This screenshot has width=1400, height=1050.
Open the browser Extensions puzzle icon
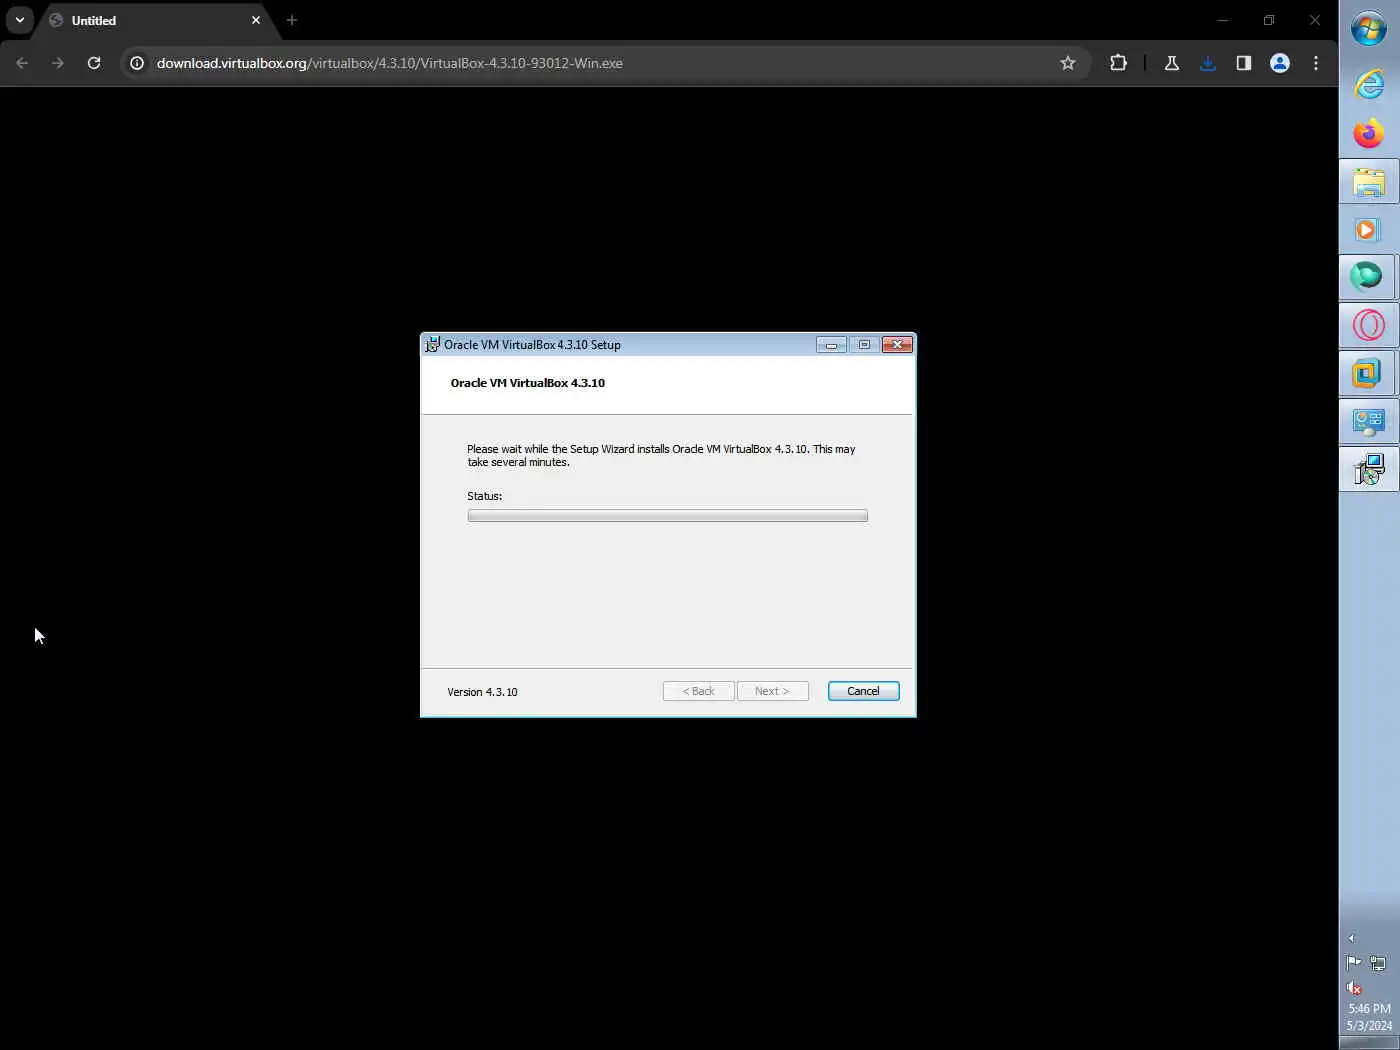1118,63
